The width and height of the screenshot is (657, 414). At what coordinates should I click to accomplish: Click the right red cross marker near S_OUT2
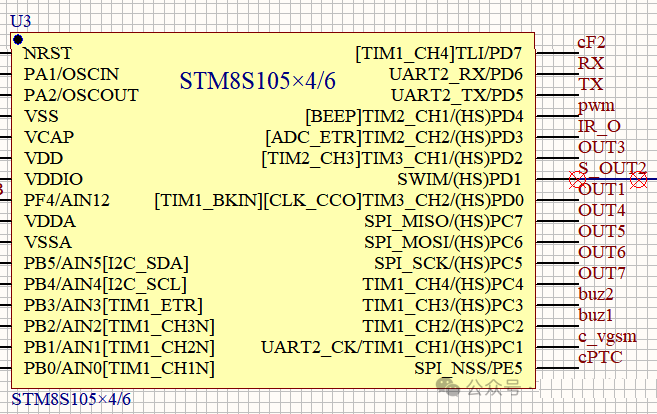pyautogui.click(x=636, y=180)
